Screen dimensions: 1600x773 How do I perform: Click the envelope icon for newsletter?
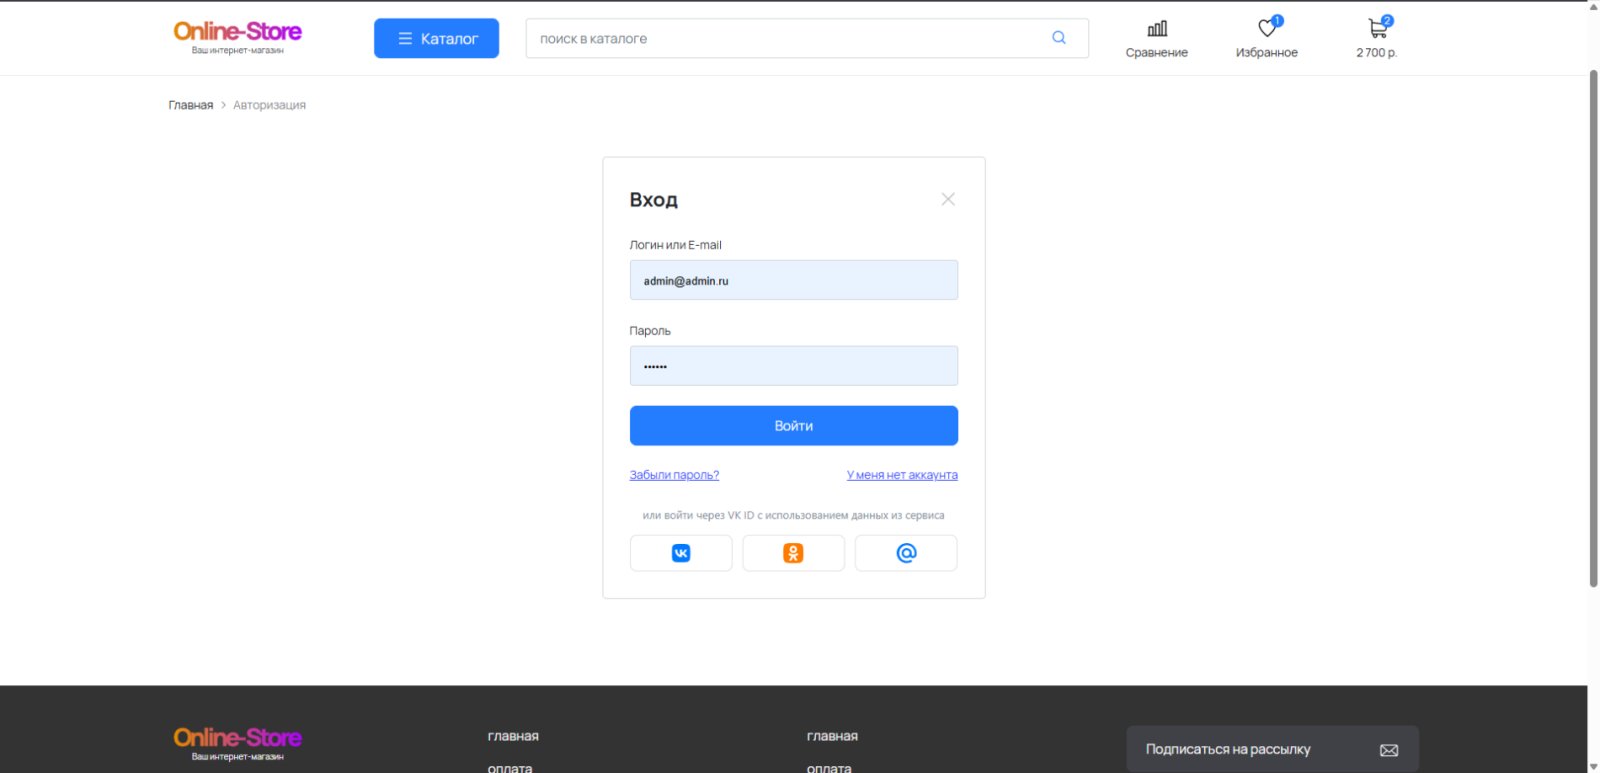pyautogui.click(x=1389, y=750)
